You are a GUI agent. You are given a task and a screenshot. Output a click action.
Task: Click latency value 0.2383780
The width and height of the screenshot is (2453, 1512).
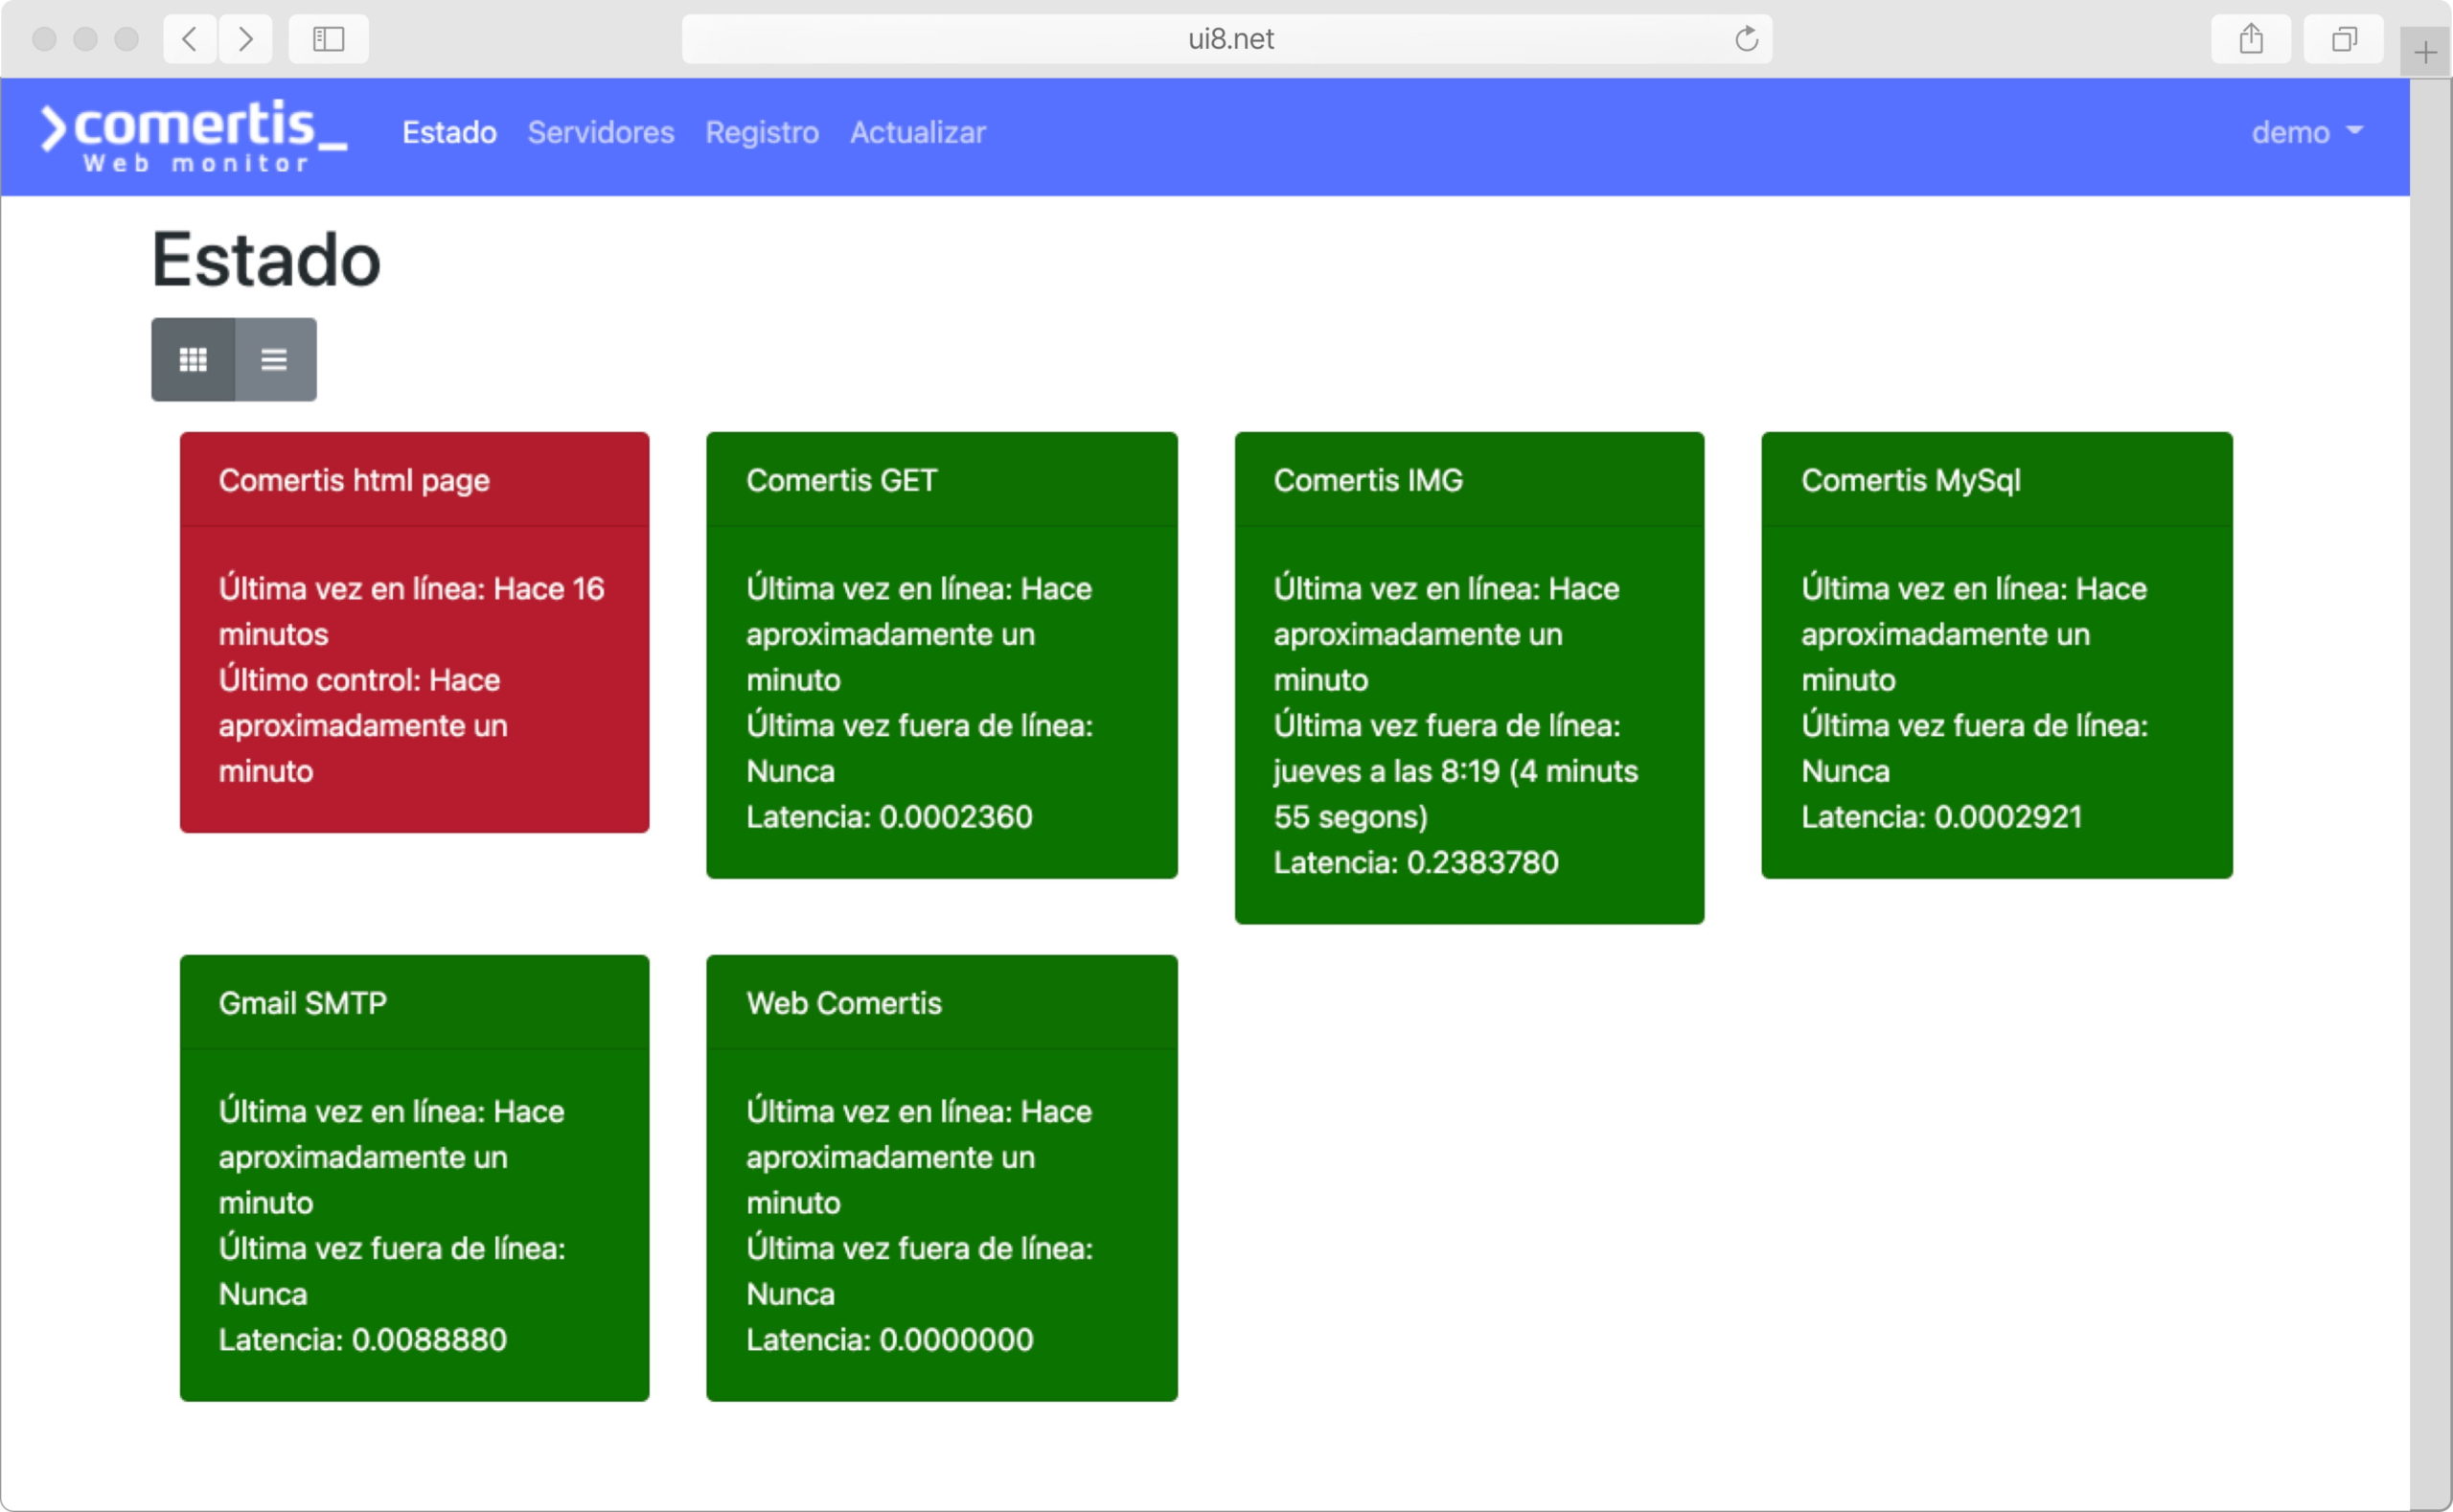pos(1483,863)
